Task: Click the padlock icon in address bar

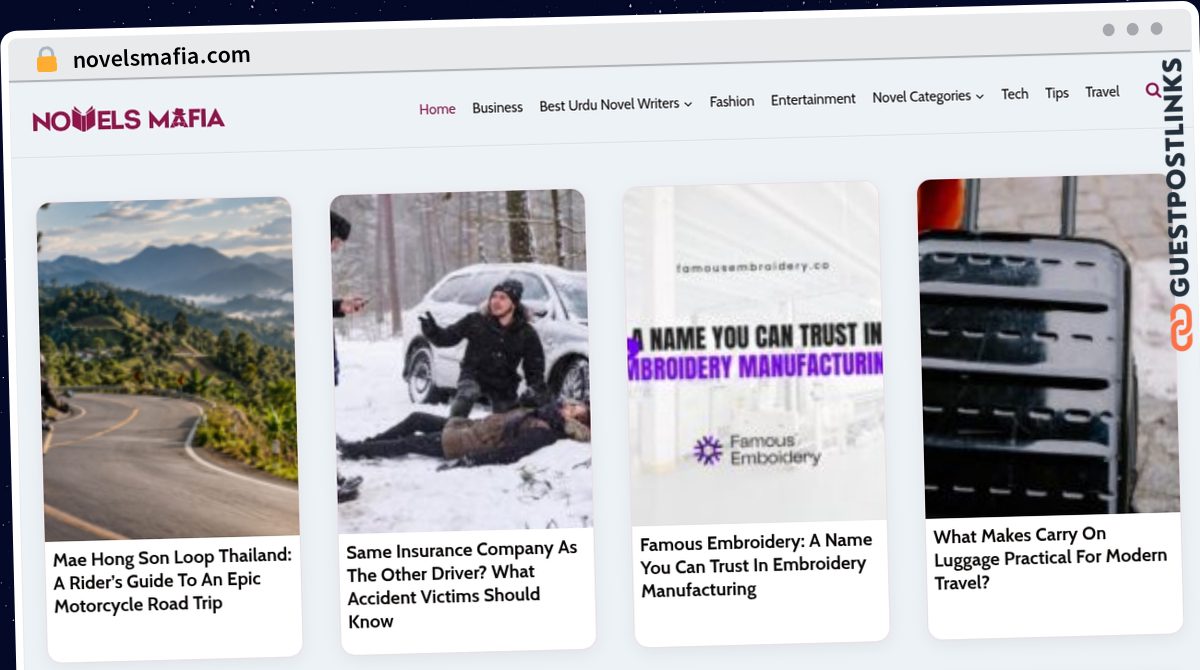Action: (47, 60)
